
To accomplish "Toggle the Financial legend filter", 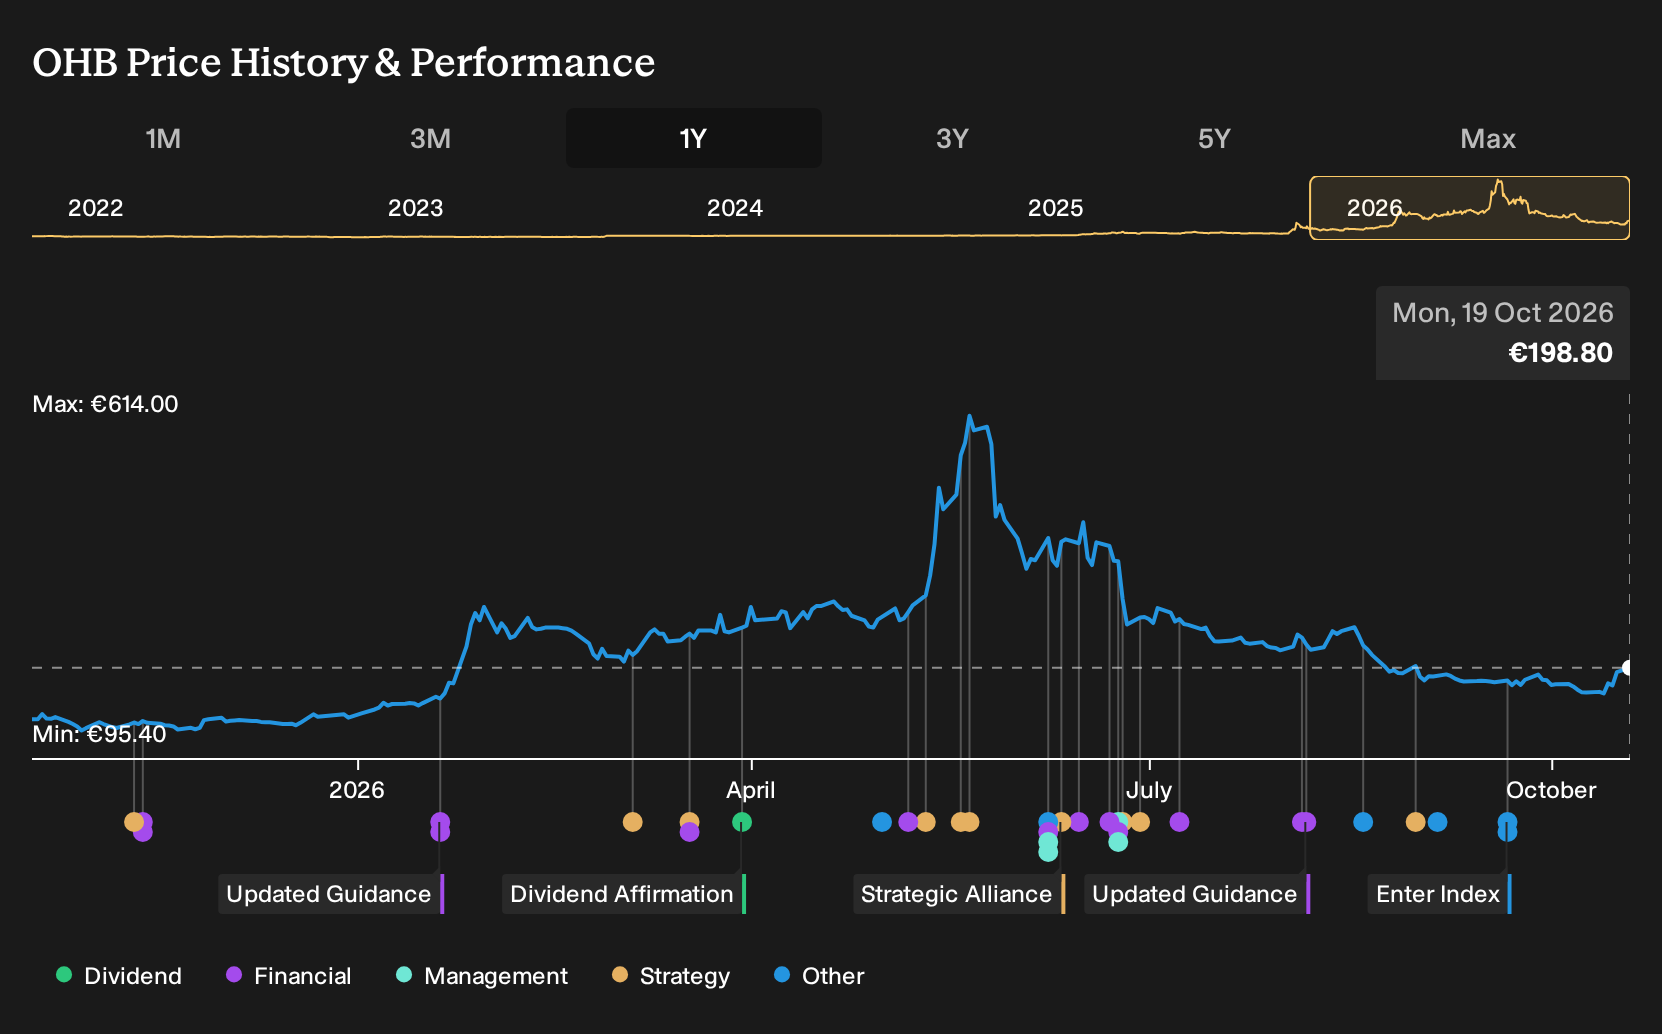I will point(289,976).
